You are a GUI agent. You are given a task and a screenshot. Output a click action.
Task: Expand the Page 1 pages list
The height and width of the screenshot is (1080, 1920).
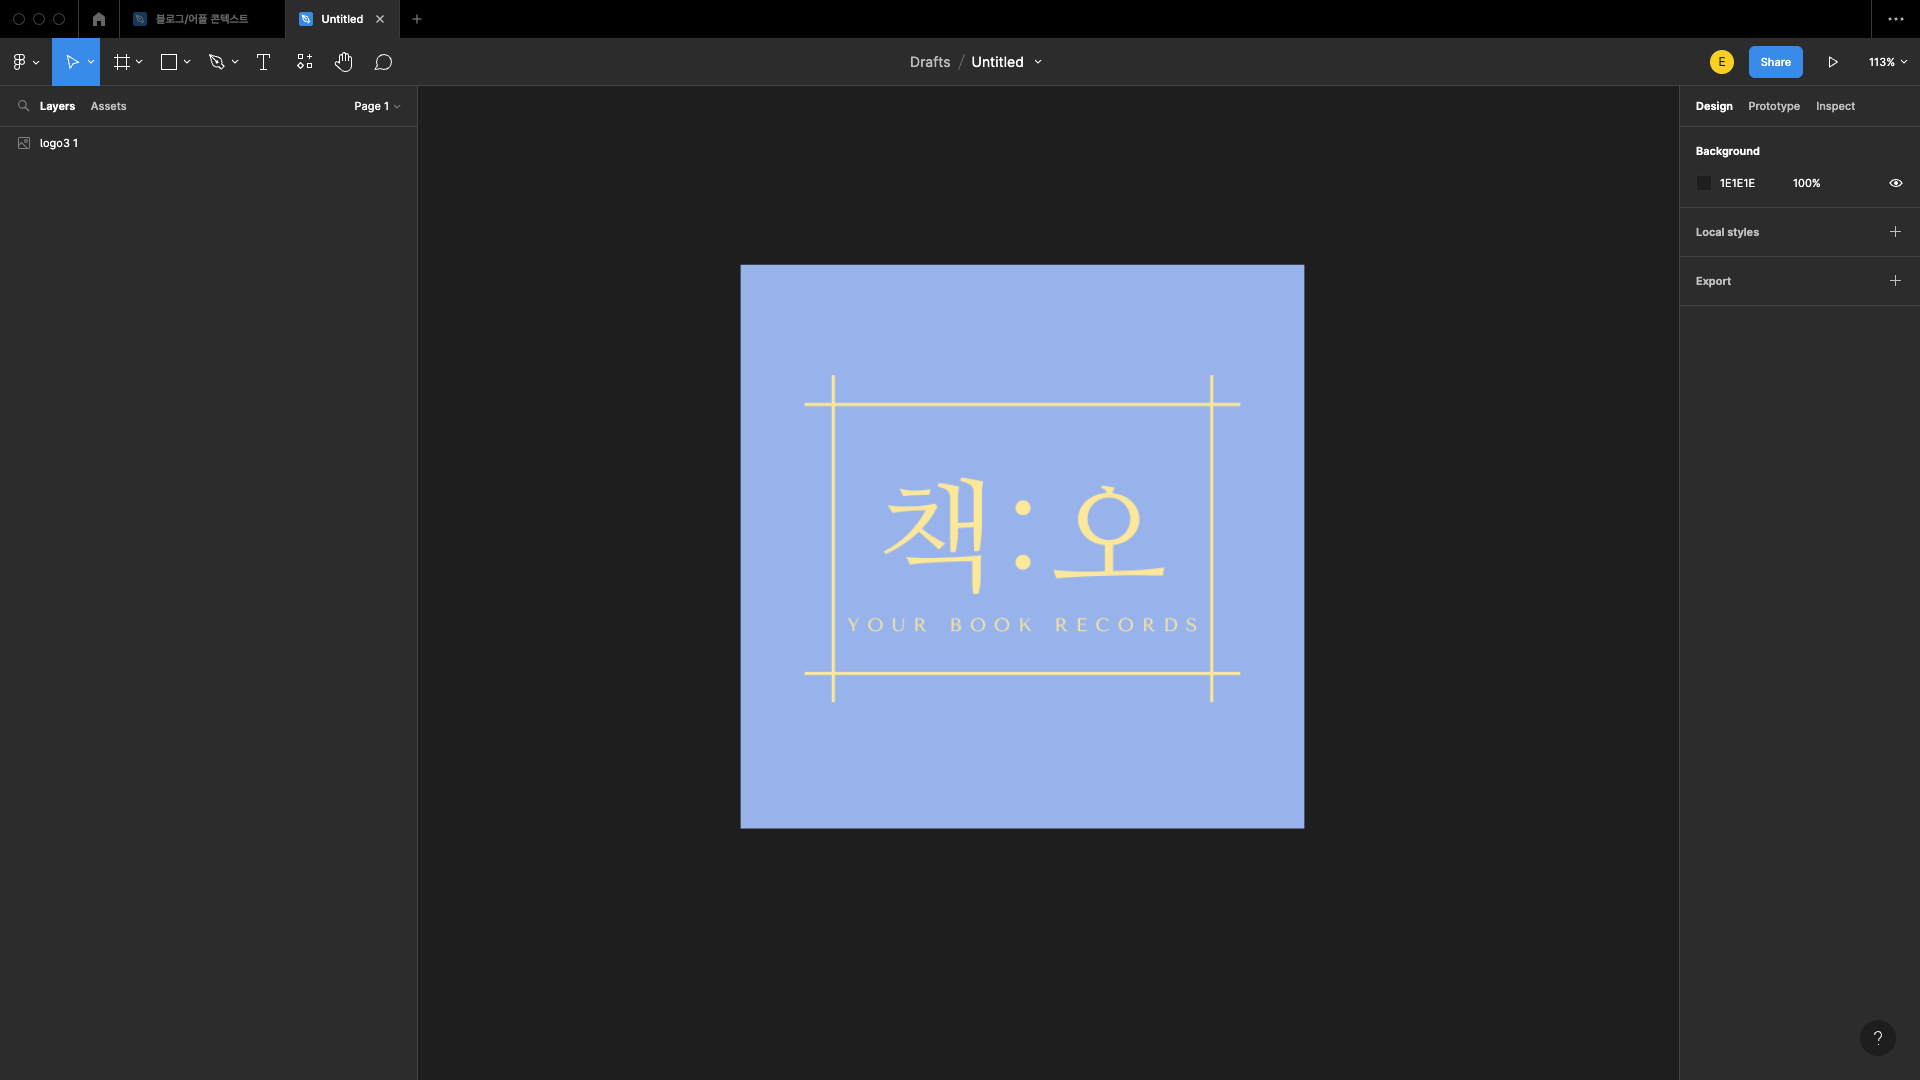point(376,106)
